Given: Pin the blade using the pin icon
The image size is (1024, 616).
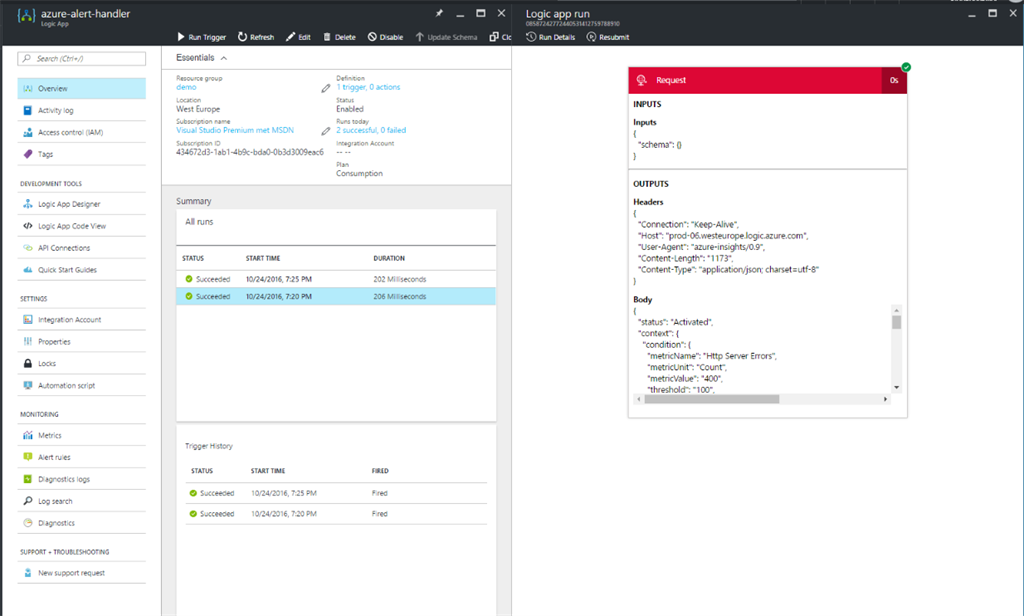Looking at the screenshot, I should (x=439, y=13).
